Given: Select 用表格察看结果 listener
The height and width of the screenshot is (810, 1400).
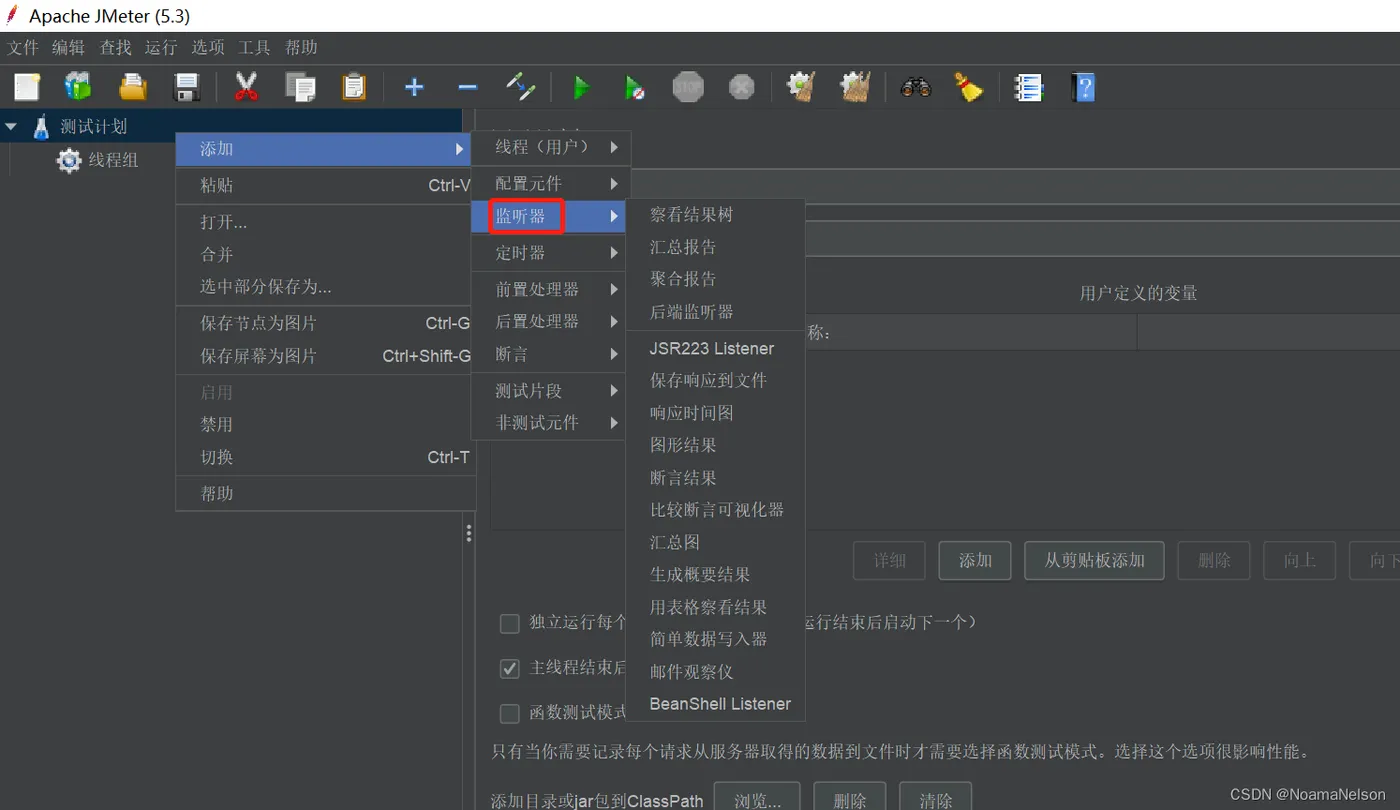Looking at the screenshot, I should point(715,607).
